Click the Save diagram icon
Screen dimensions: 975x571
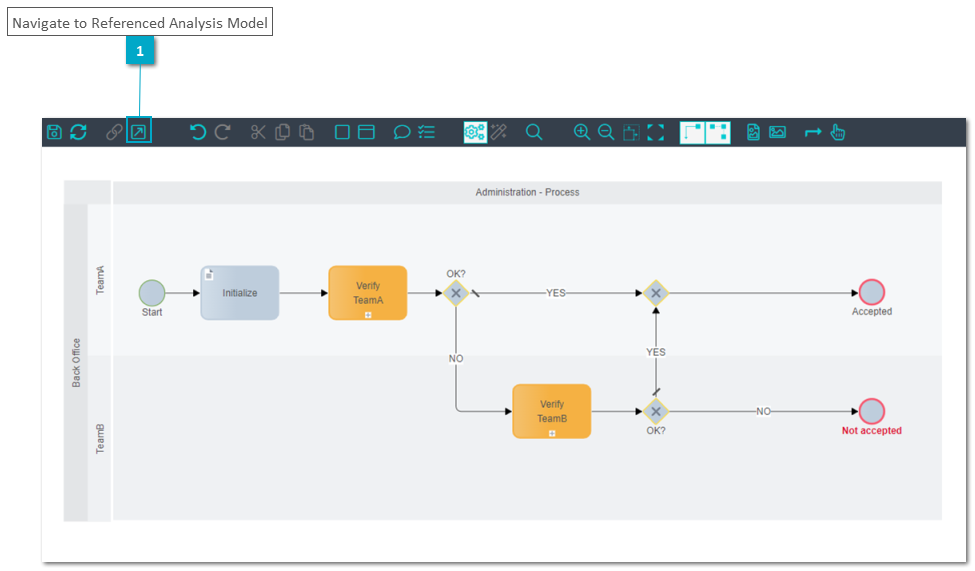click(54, 132)
